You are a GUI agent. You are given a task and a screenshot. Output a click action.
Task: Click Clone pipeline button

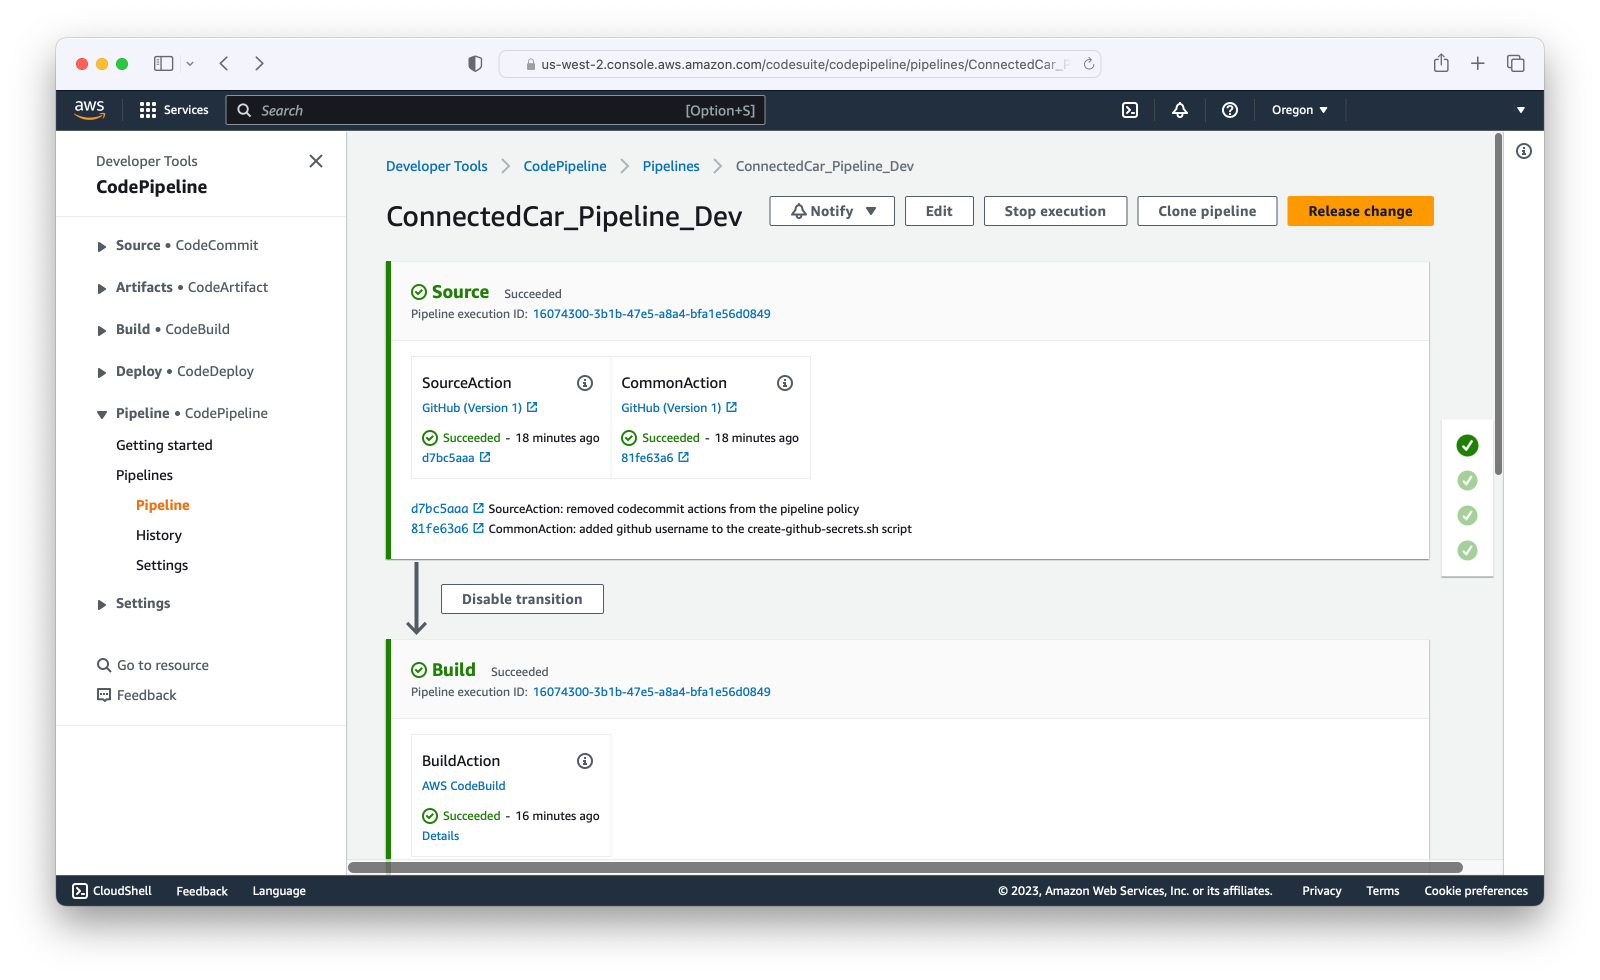[1207, 211]
